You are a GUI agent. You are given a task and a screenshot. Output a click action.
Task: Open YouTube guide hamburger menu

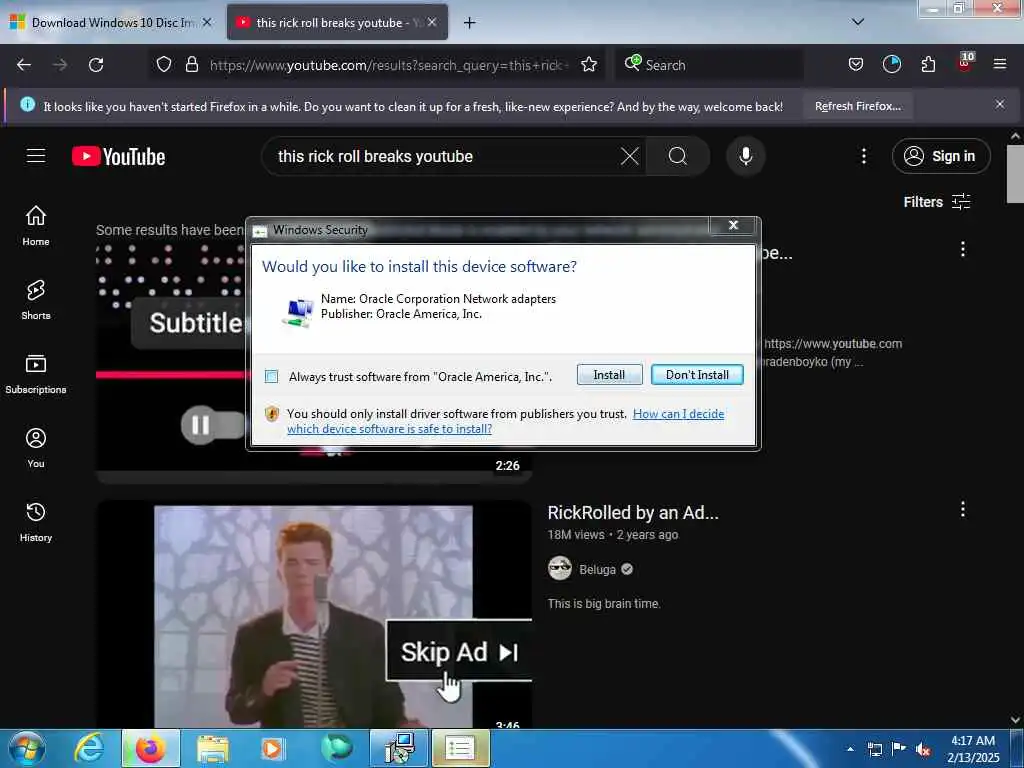[x=36, y=156]
